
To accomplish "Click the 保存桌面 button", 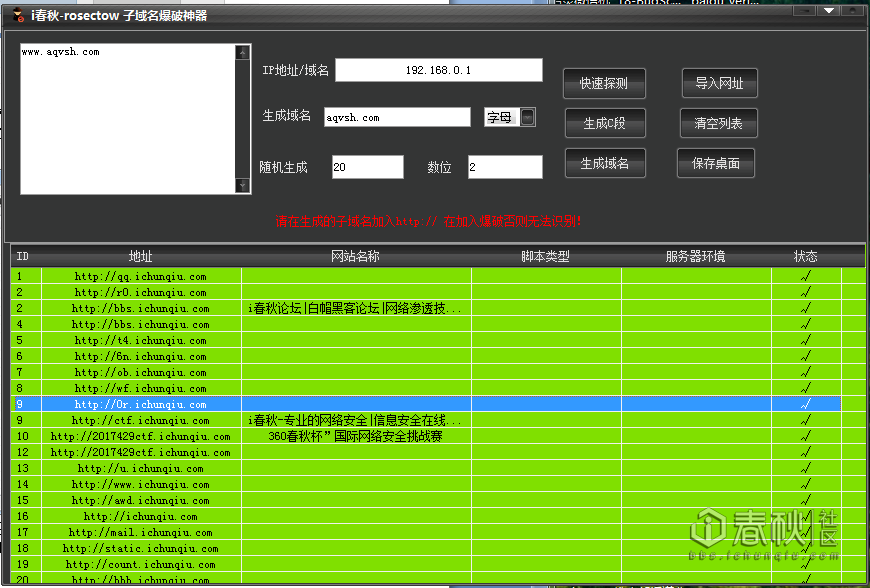I will coord(716,163).
